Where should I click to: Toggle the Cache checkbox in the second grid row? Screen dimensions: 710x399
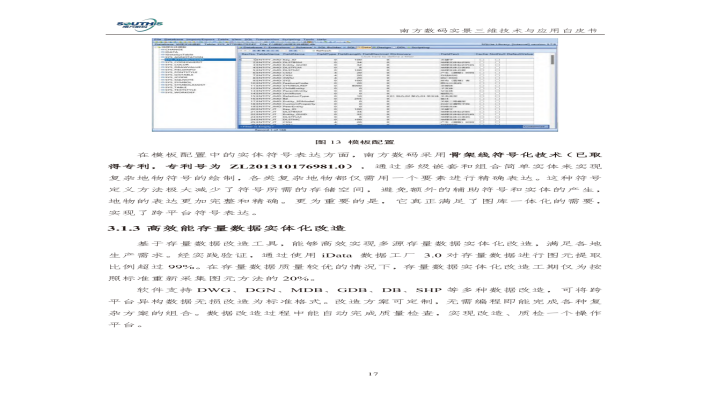[x=482, y=62]
